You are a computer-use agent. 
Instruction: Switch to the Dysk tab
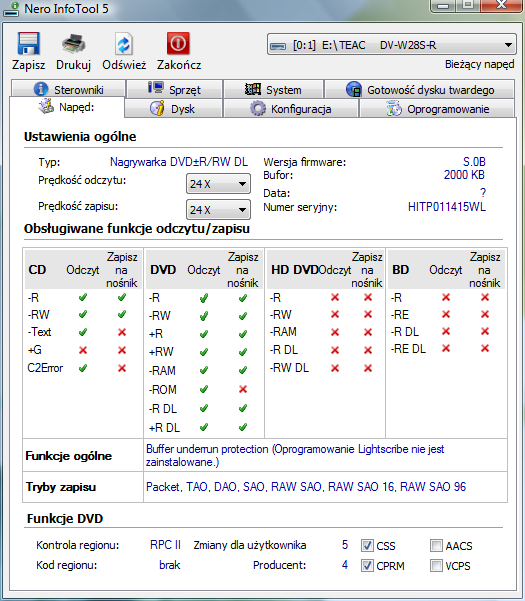click(174, 109)
